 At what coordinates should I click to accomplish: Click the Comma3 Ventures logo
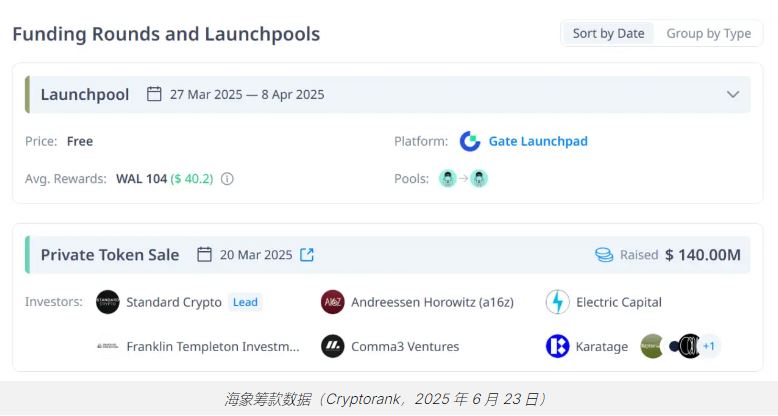tap(333, 346)
